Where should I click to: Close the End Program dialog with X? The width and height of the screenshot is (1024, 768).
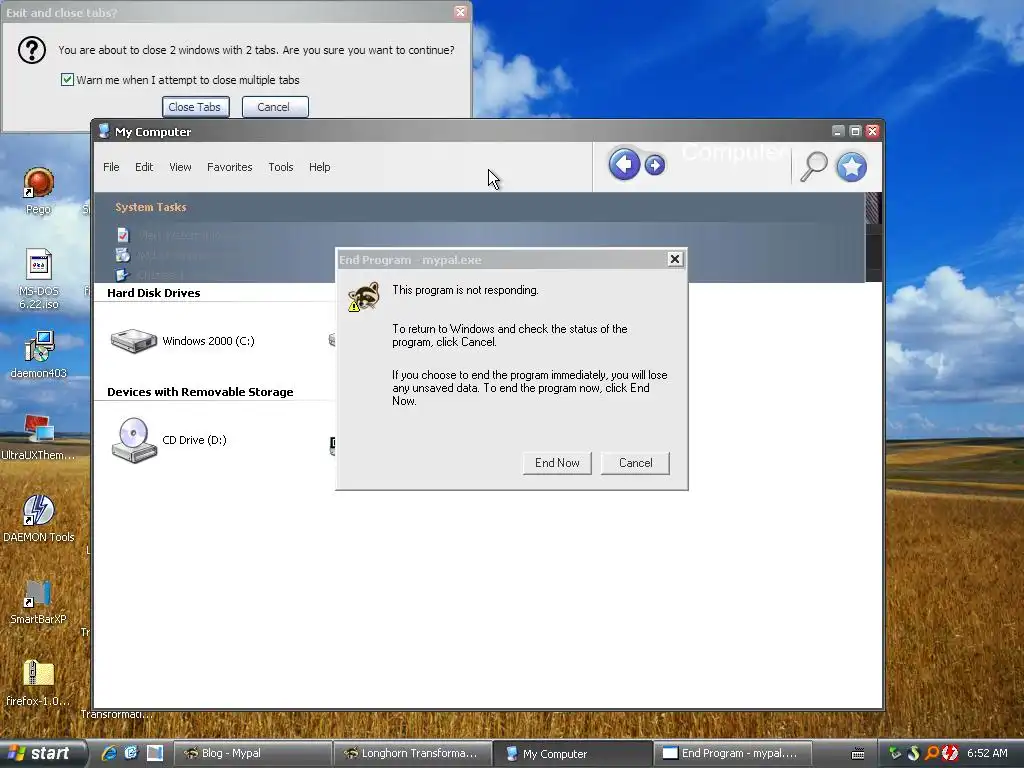point(675,259)
